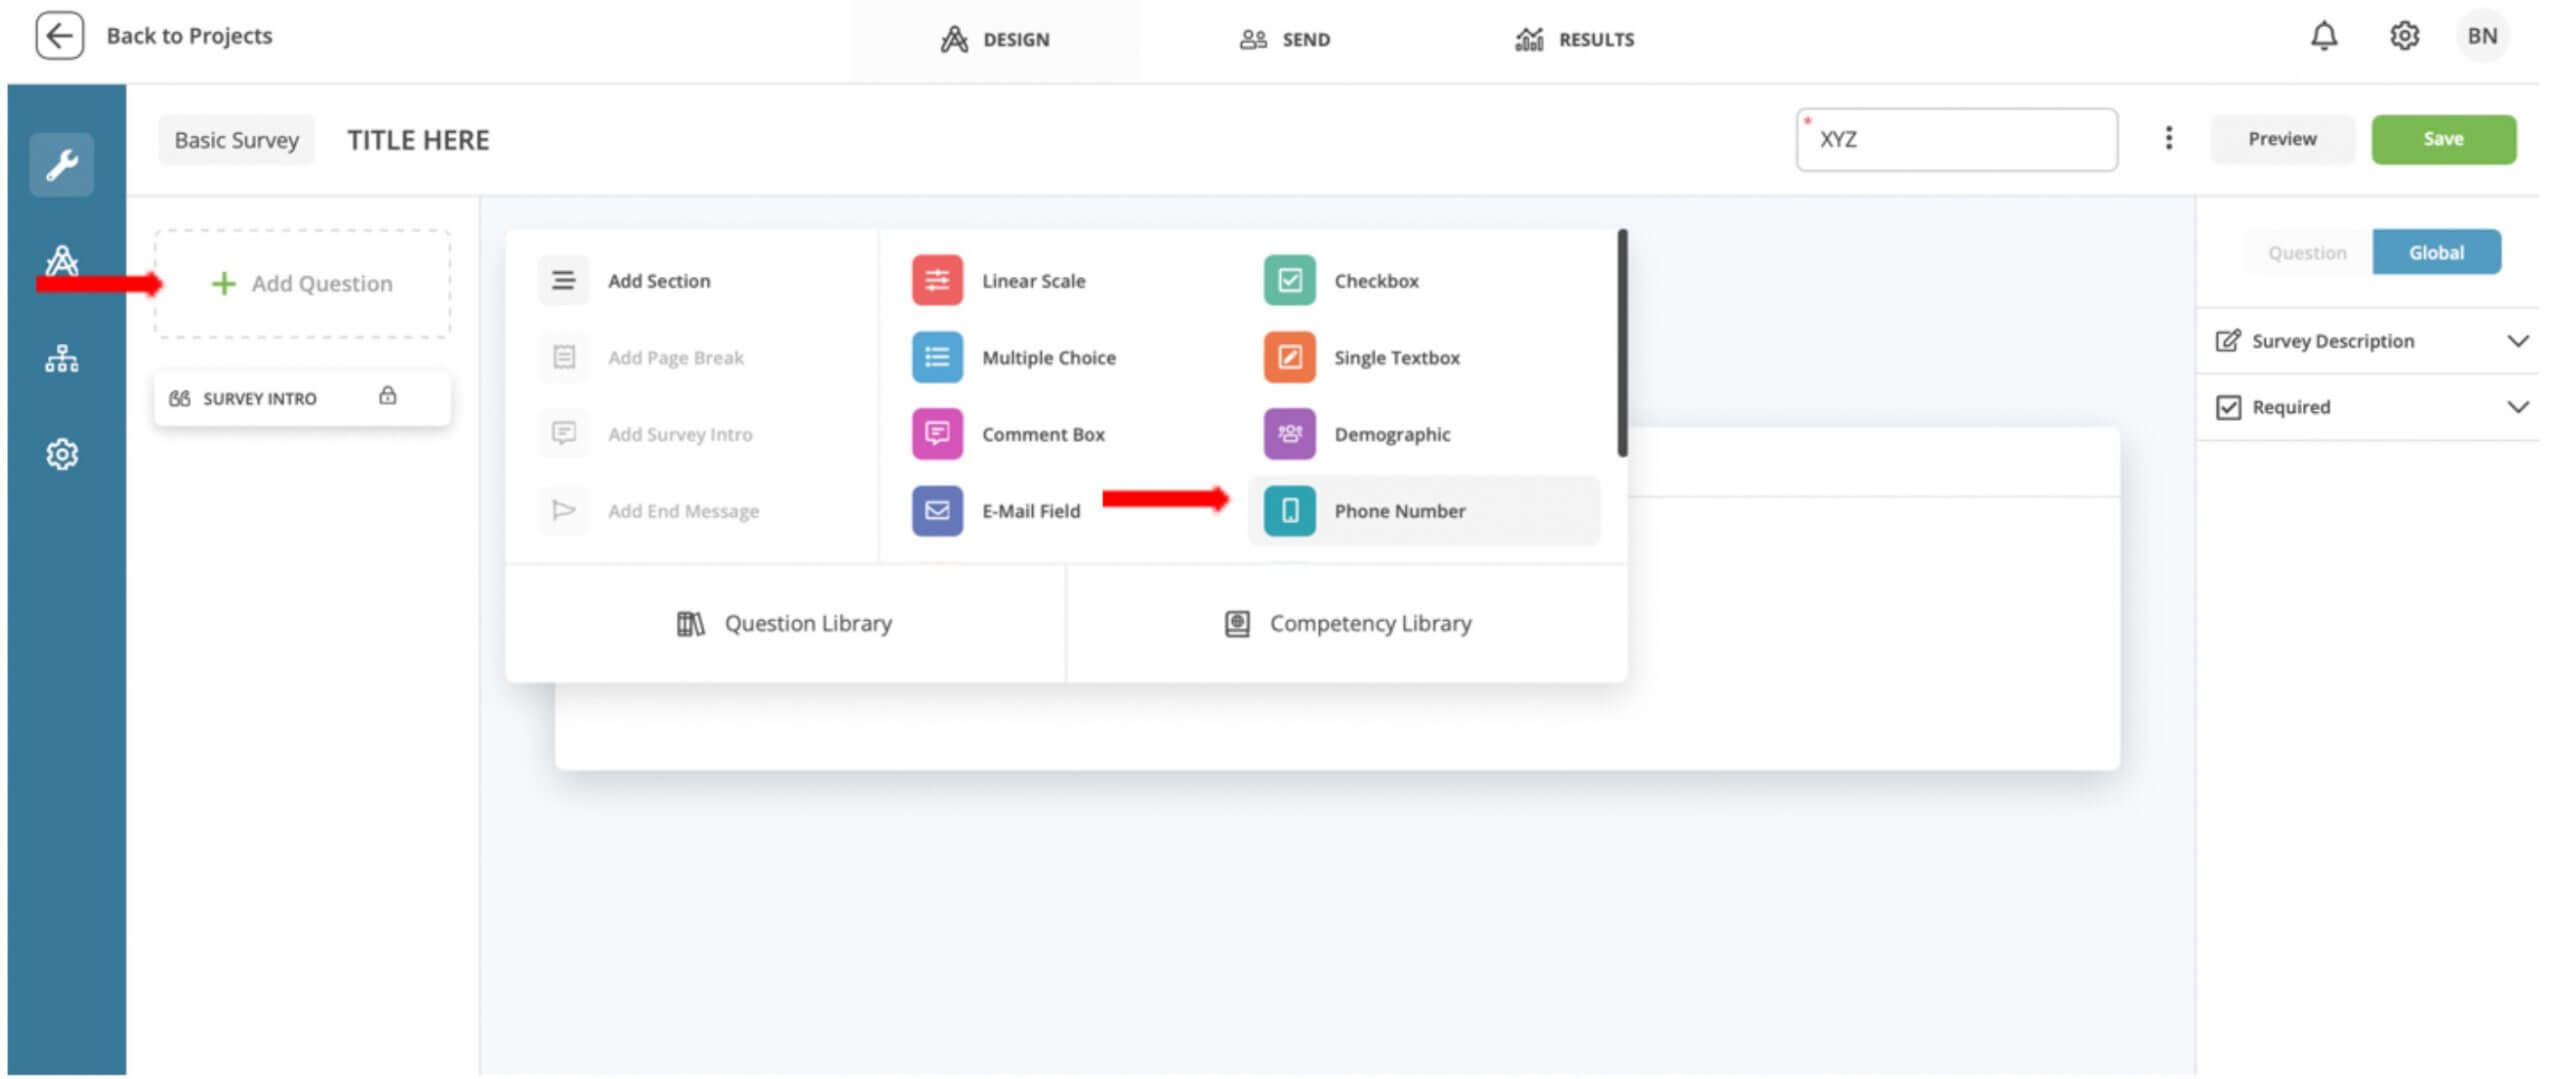This screenshot has width=2560, height=1079.
Task: Click the Competency Library icon
Action: [1237, 624]
